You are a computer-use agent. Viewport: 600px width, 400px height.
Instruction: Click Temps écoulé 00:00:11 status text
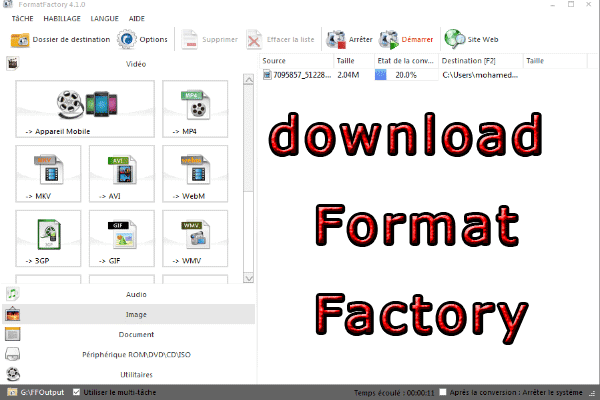coord(394,393)
